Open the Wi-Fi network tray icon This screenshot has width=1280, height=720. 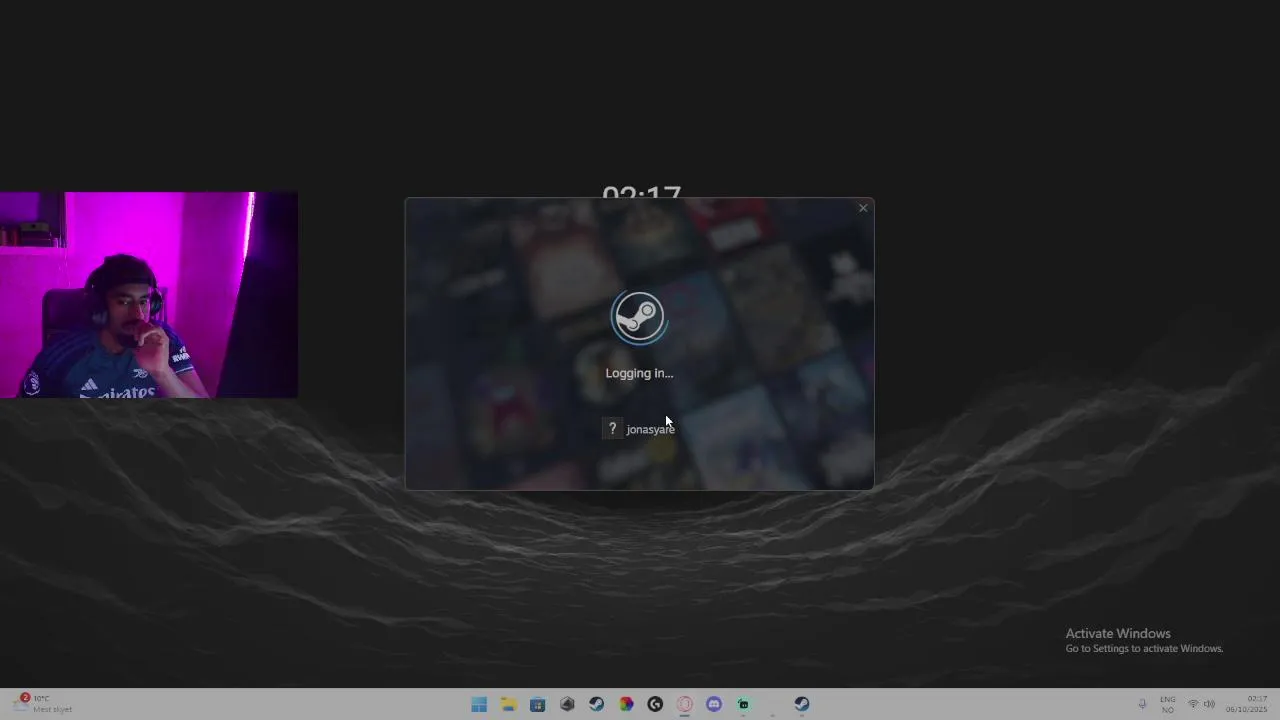(x=1193, y=704)
